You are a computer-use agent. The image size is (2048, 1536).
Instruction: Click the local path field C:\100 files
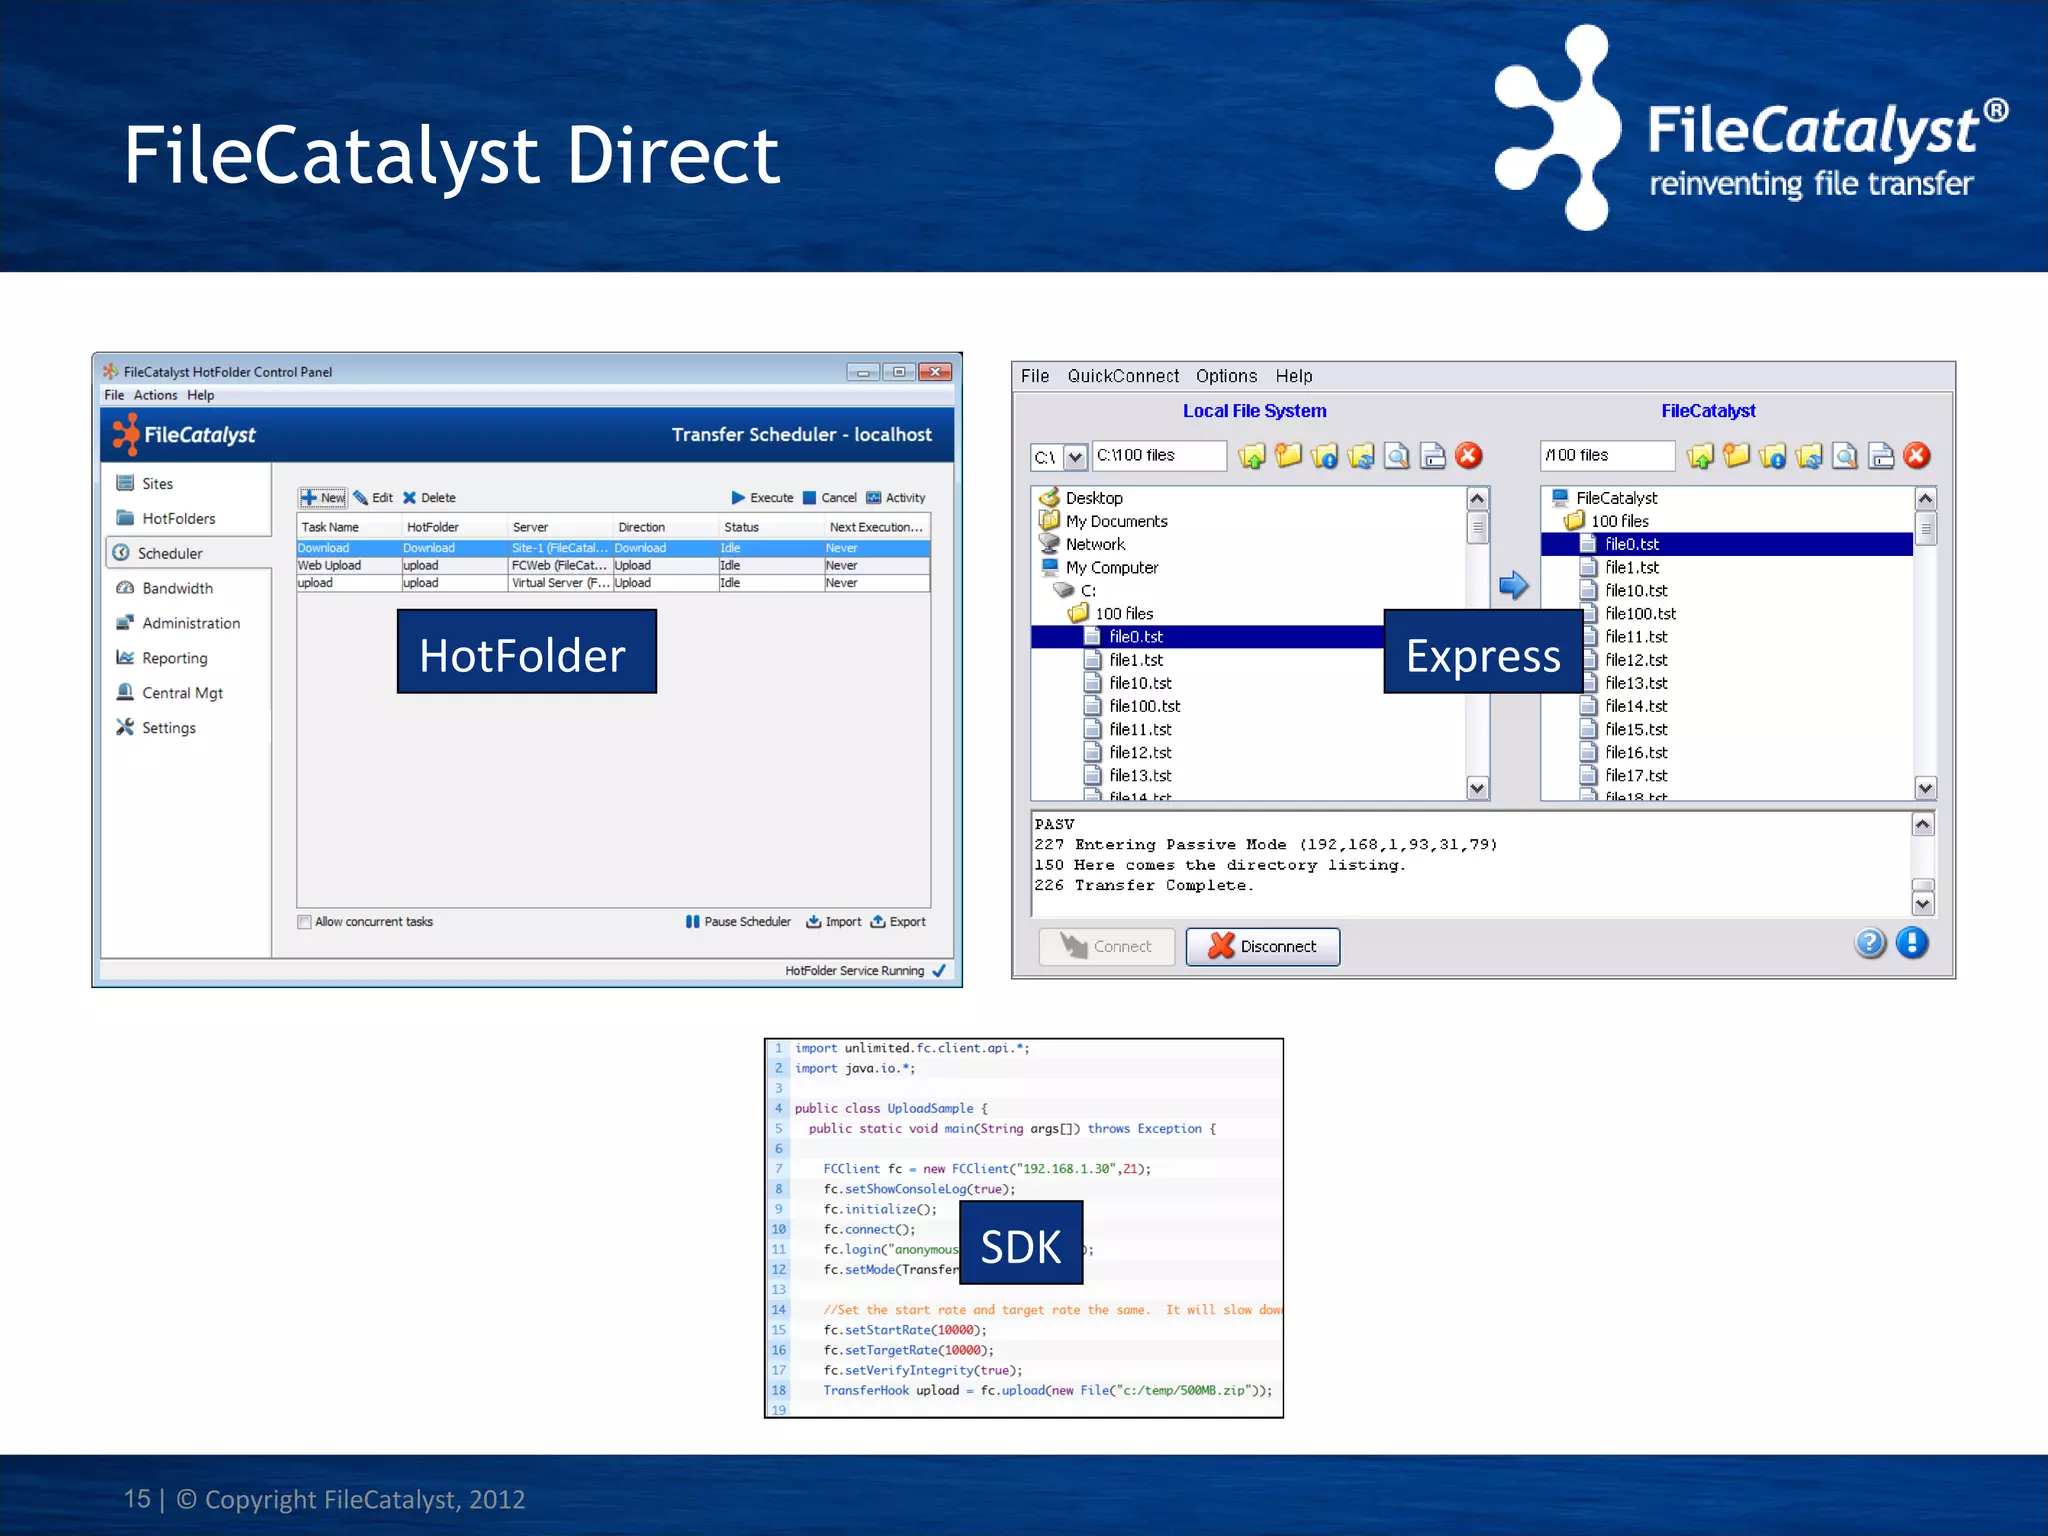[x=1159, y=456]
